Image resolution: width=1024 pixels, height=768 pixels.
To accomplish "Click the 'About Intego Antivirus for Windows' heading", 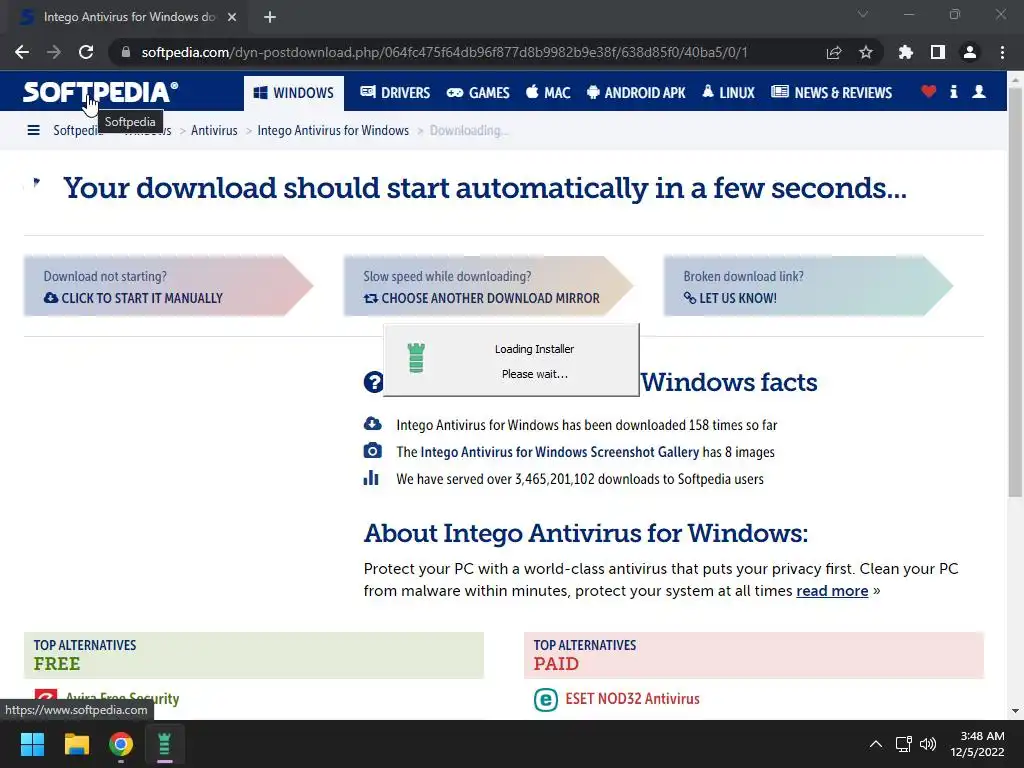I will coord(586,534).
